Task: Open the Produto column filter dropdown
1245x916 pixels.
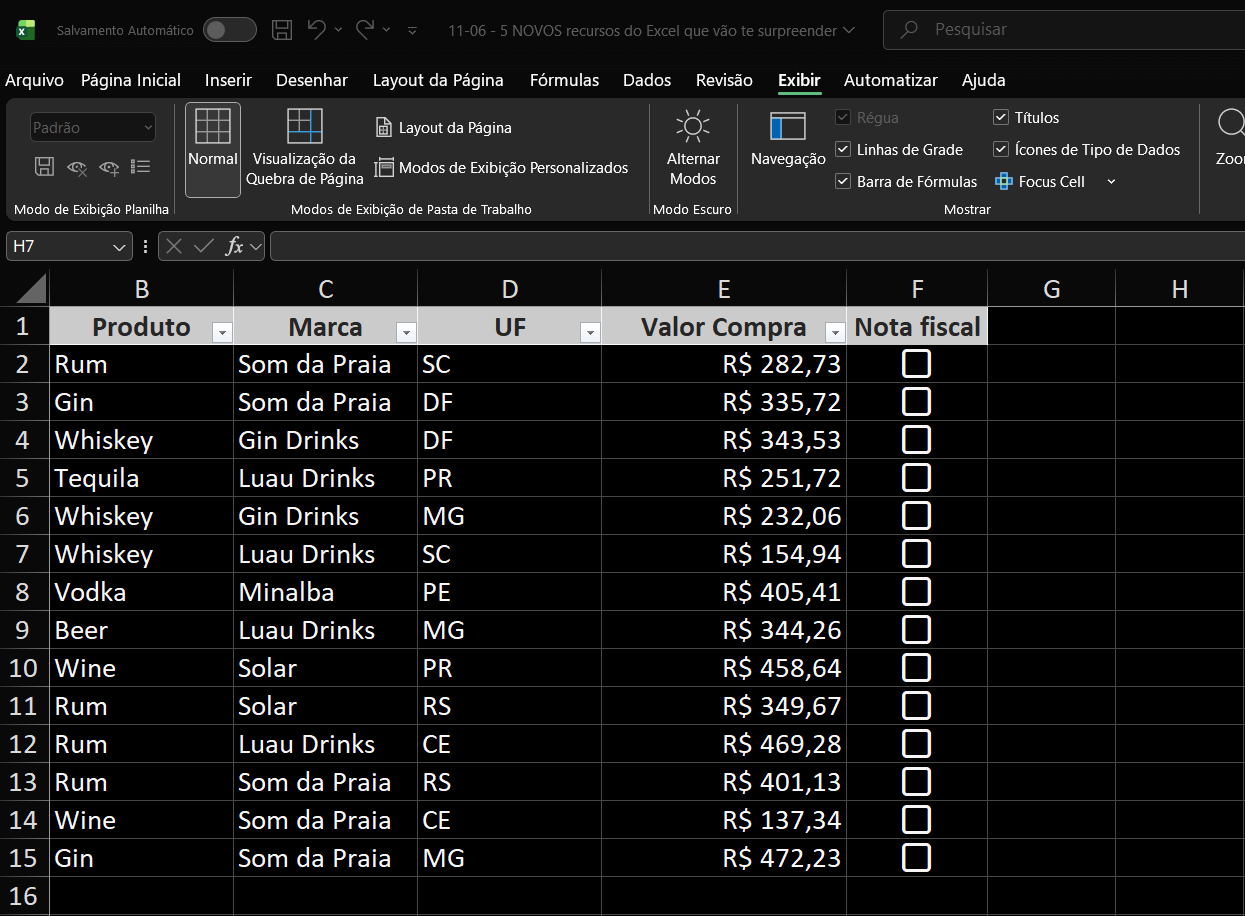Action: (x=222, y=332)
